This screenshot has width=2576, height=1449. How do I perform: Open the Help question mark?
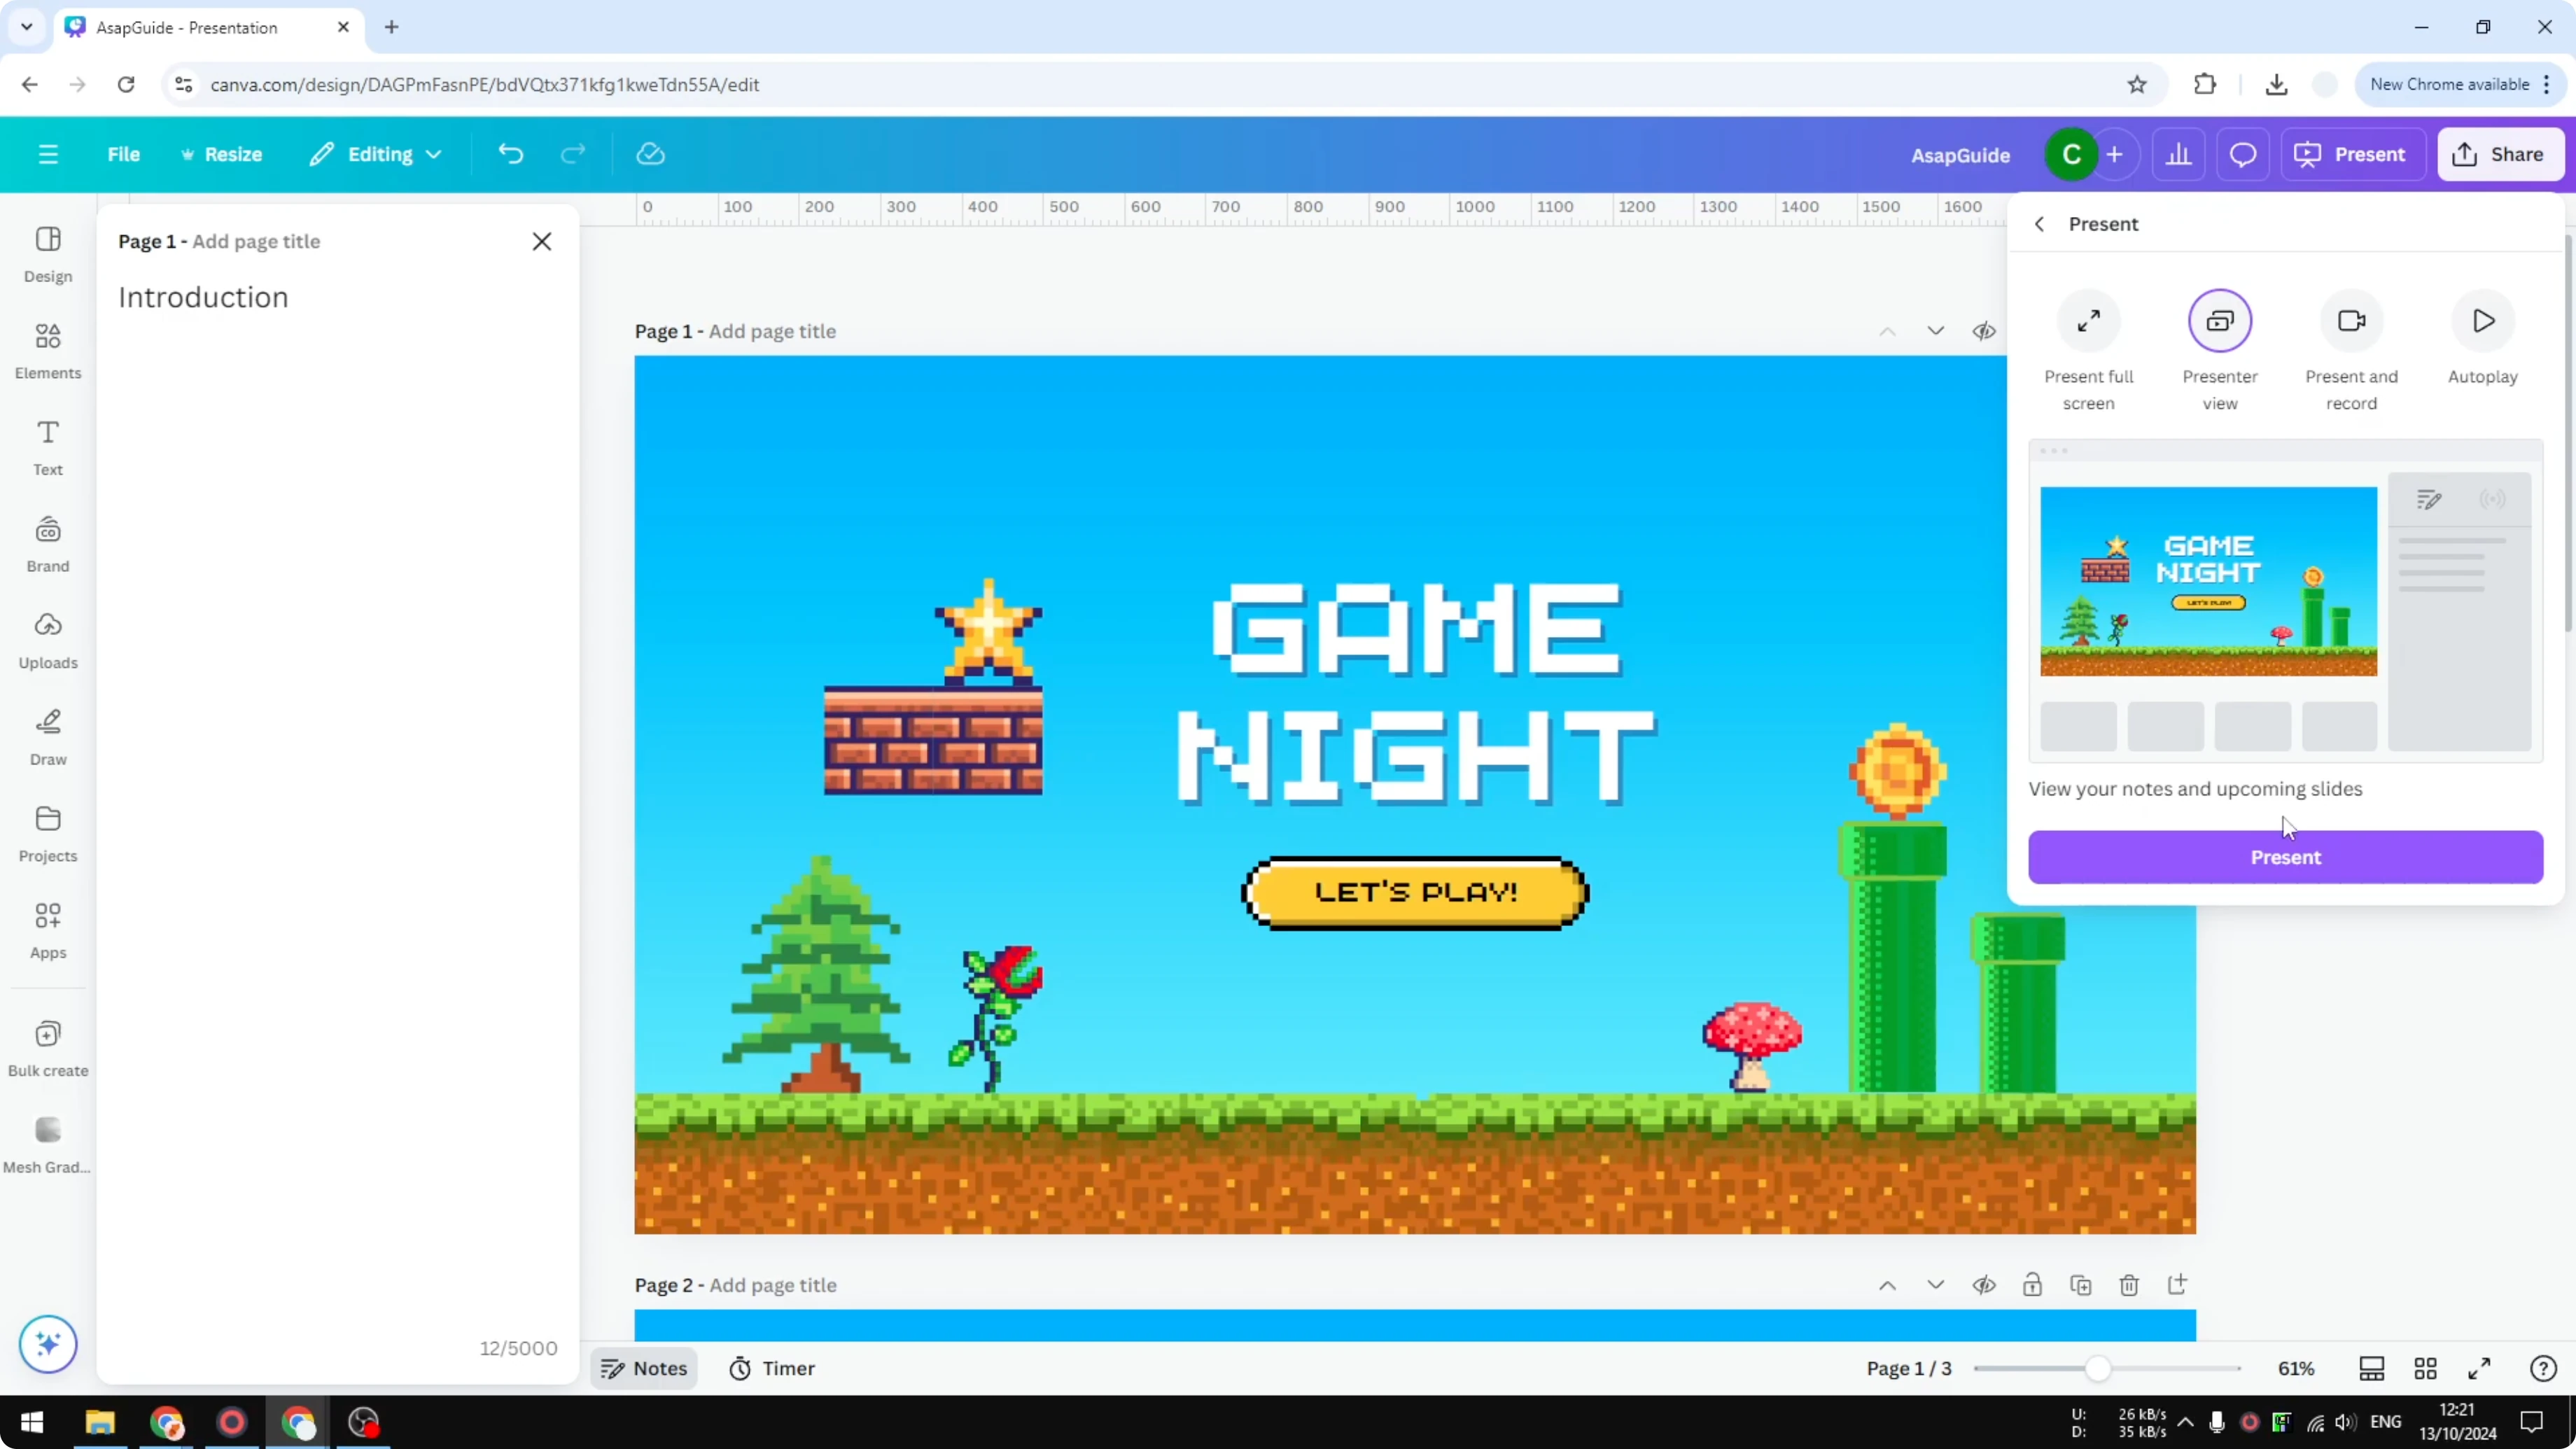[2543, 1368]
